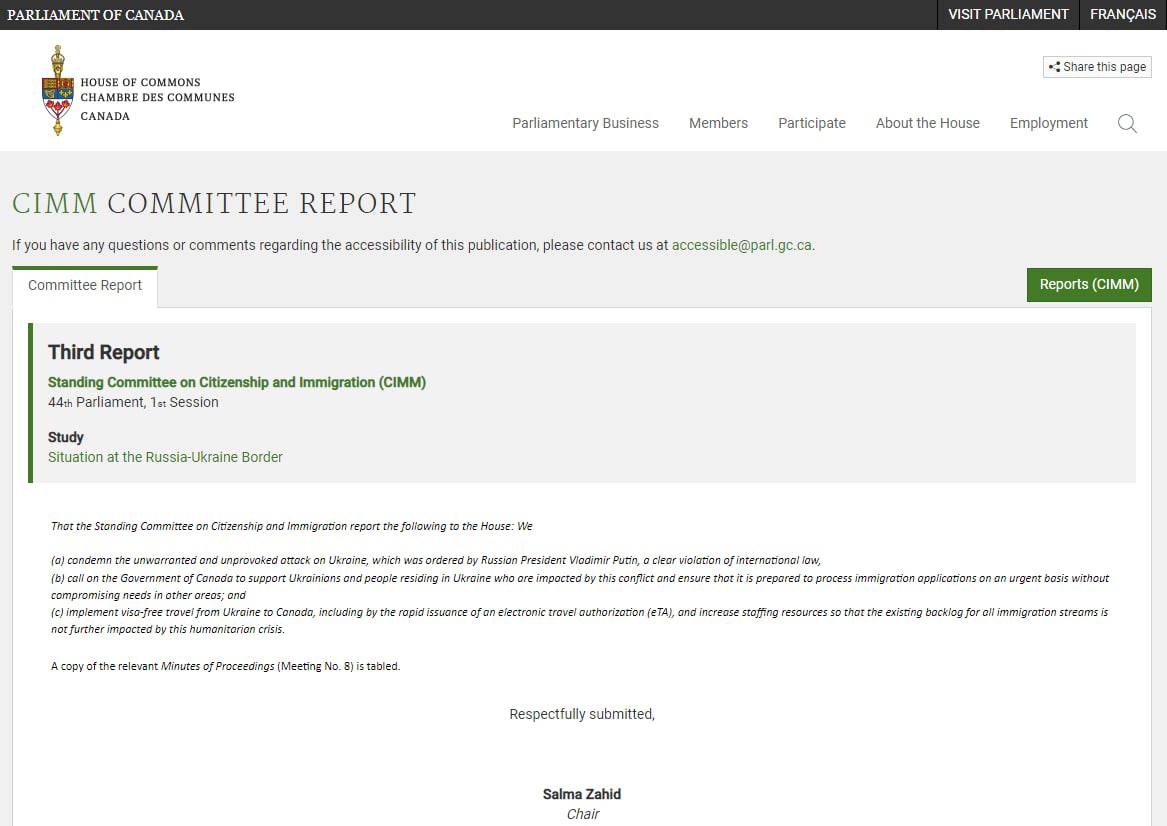The width and height of the screenshot is (1167, 826).
Task: Click the House of Commons coat of arms logo
Action: point(58,91)
